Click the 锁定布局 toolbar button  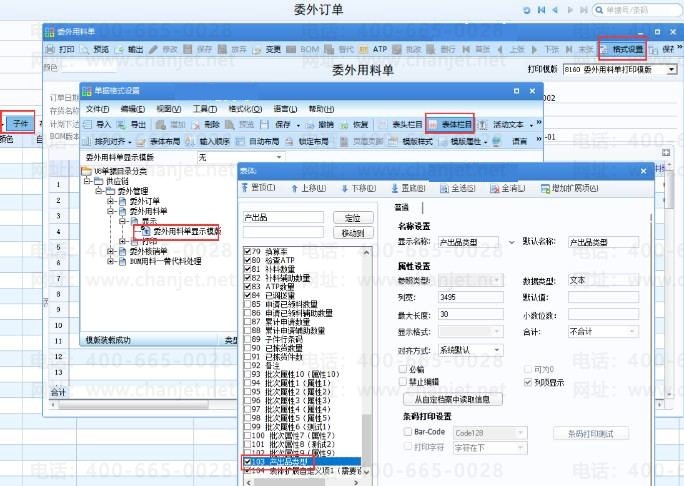[307, 141]
